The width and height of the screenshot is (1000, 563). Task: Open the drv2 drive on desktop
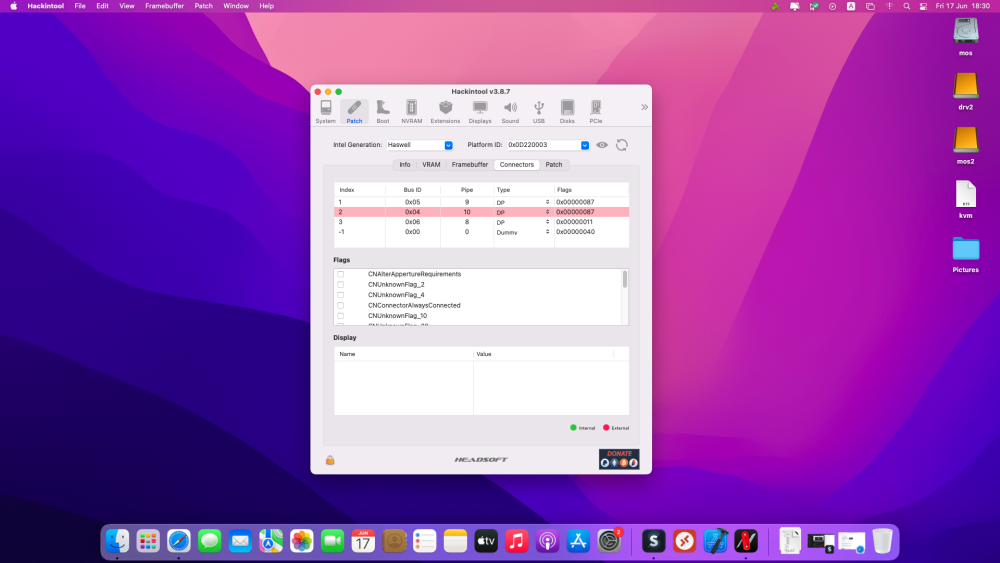click(x=966, y=91)
